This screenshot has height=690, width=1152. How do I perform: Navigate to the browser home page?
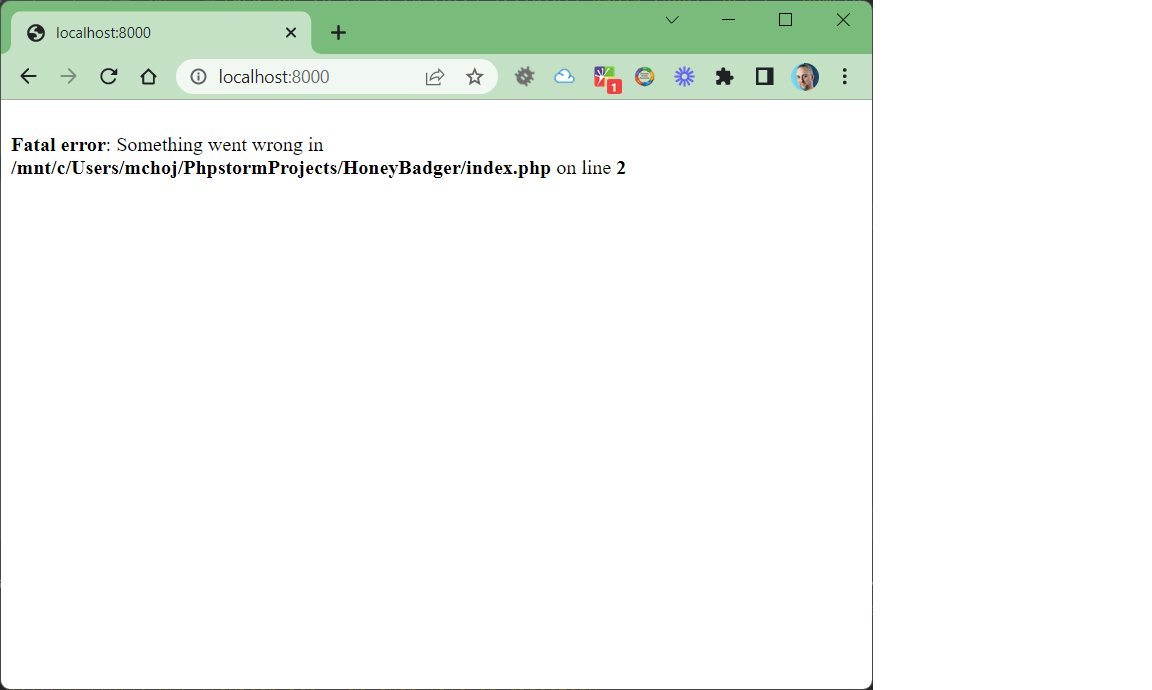point(148,76)
